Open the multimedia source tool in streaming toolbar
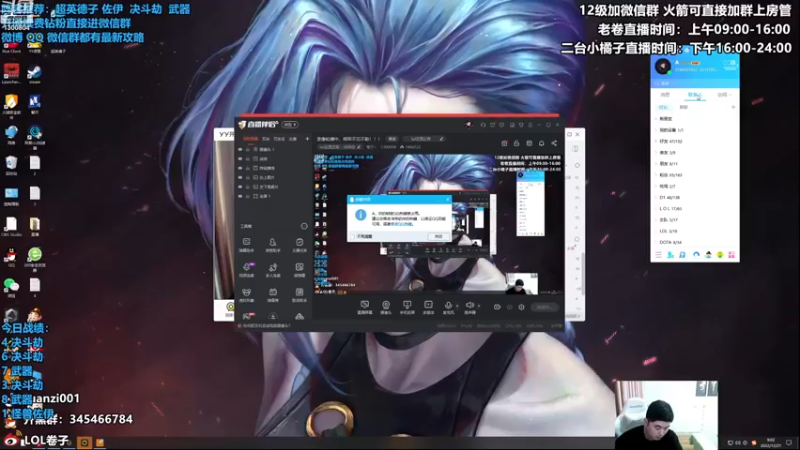 428,307
